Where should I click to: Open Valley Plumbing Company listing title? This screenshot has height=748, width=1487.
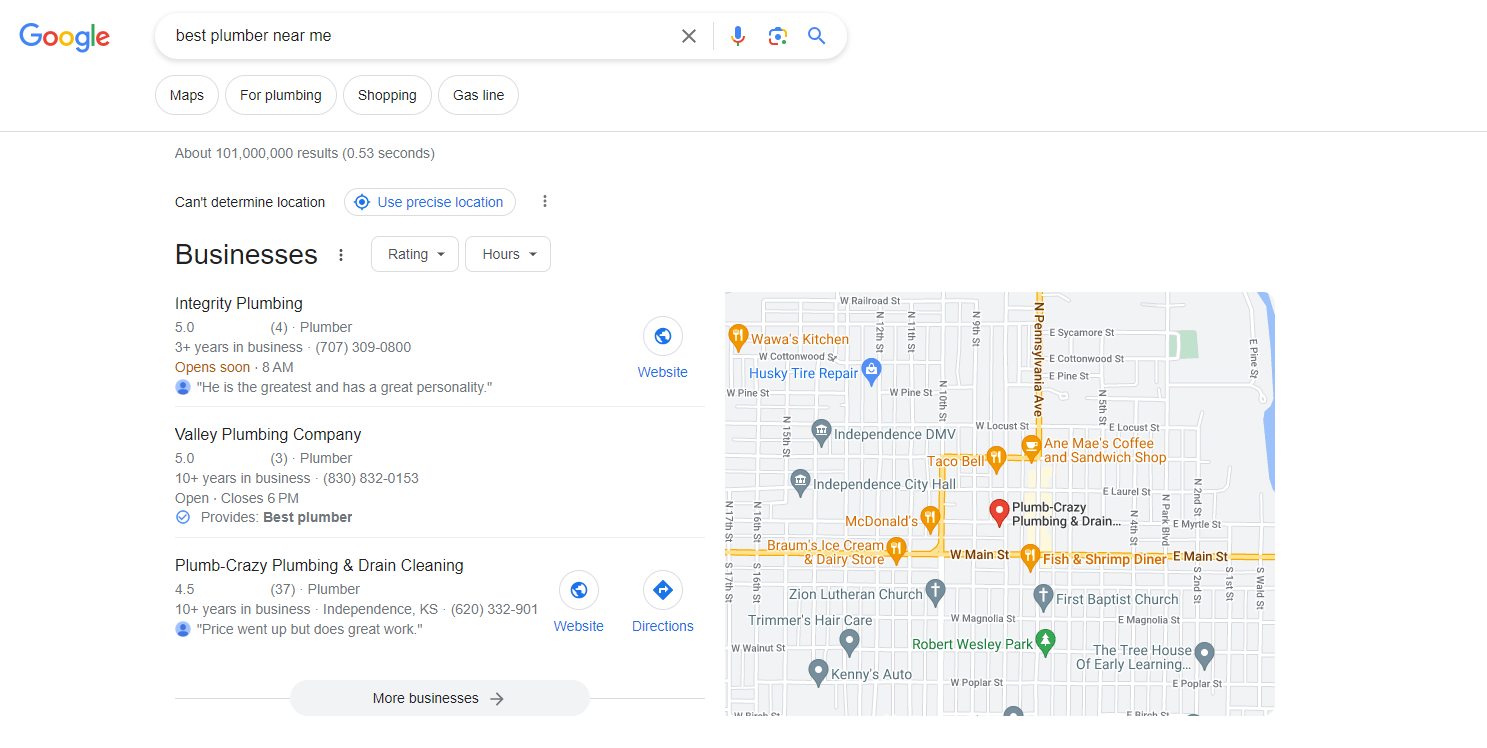tap(268, 434)
